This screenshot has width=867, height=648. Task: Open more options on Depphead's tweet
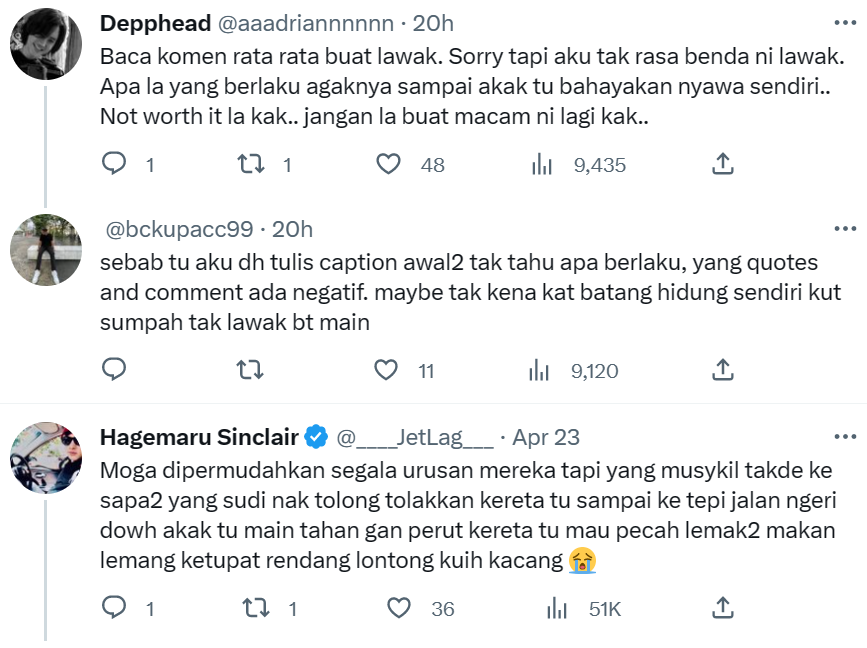[845, 22]
